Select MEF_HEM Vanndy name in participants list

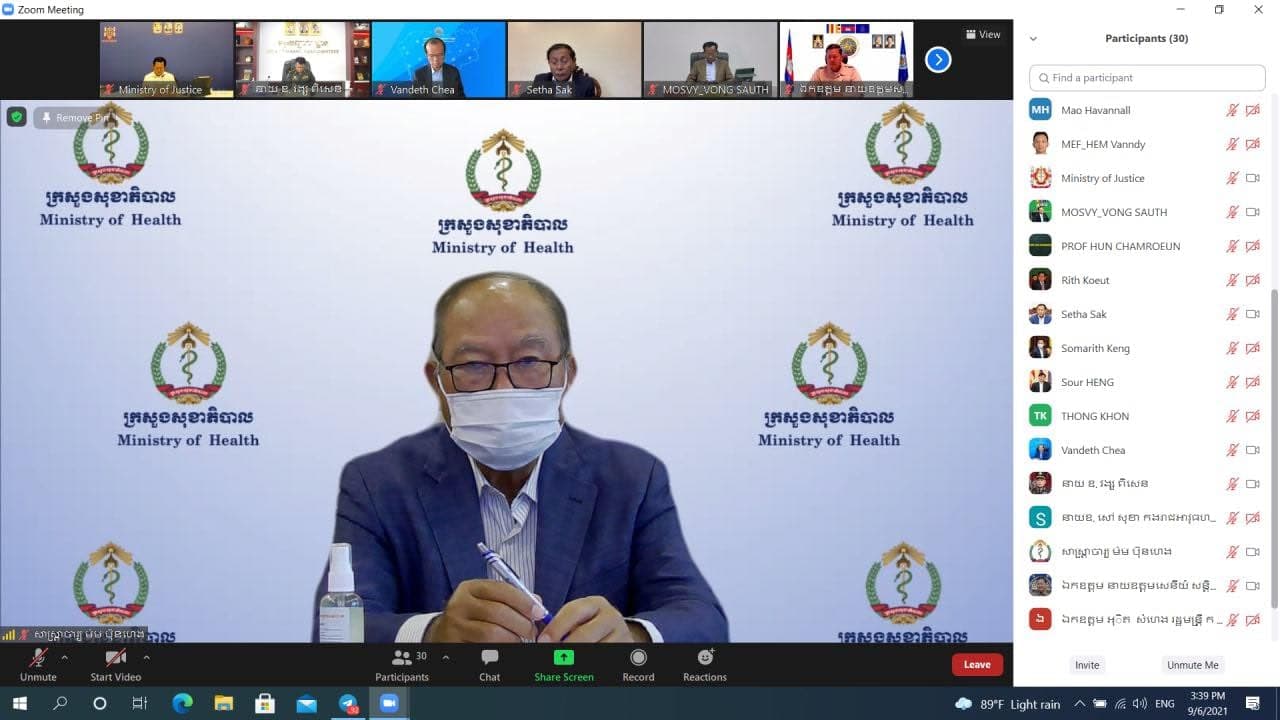click(1103, 144)
